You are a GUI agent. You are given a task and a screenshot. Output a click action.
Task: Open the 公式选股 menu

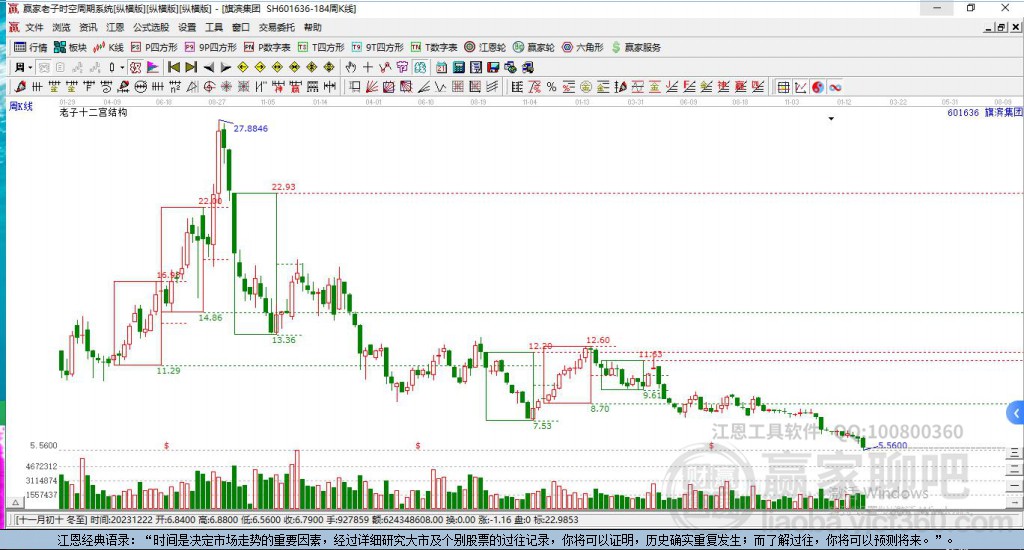point(151,27)
